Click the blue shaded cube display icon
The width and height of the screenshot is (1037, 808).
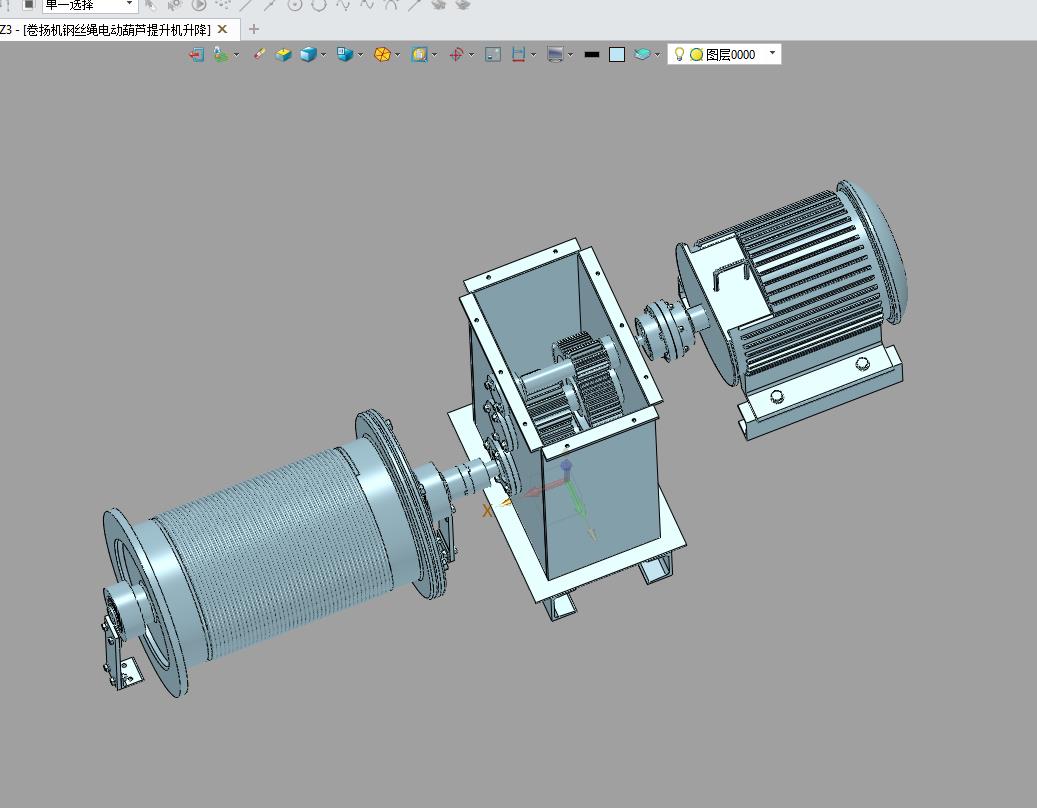point(308,55)
